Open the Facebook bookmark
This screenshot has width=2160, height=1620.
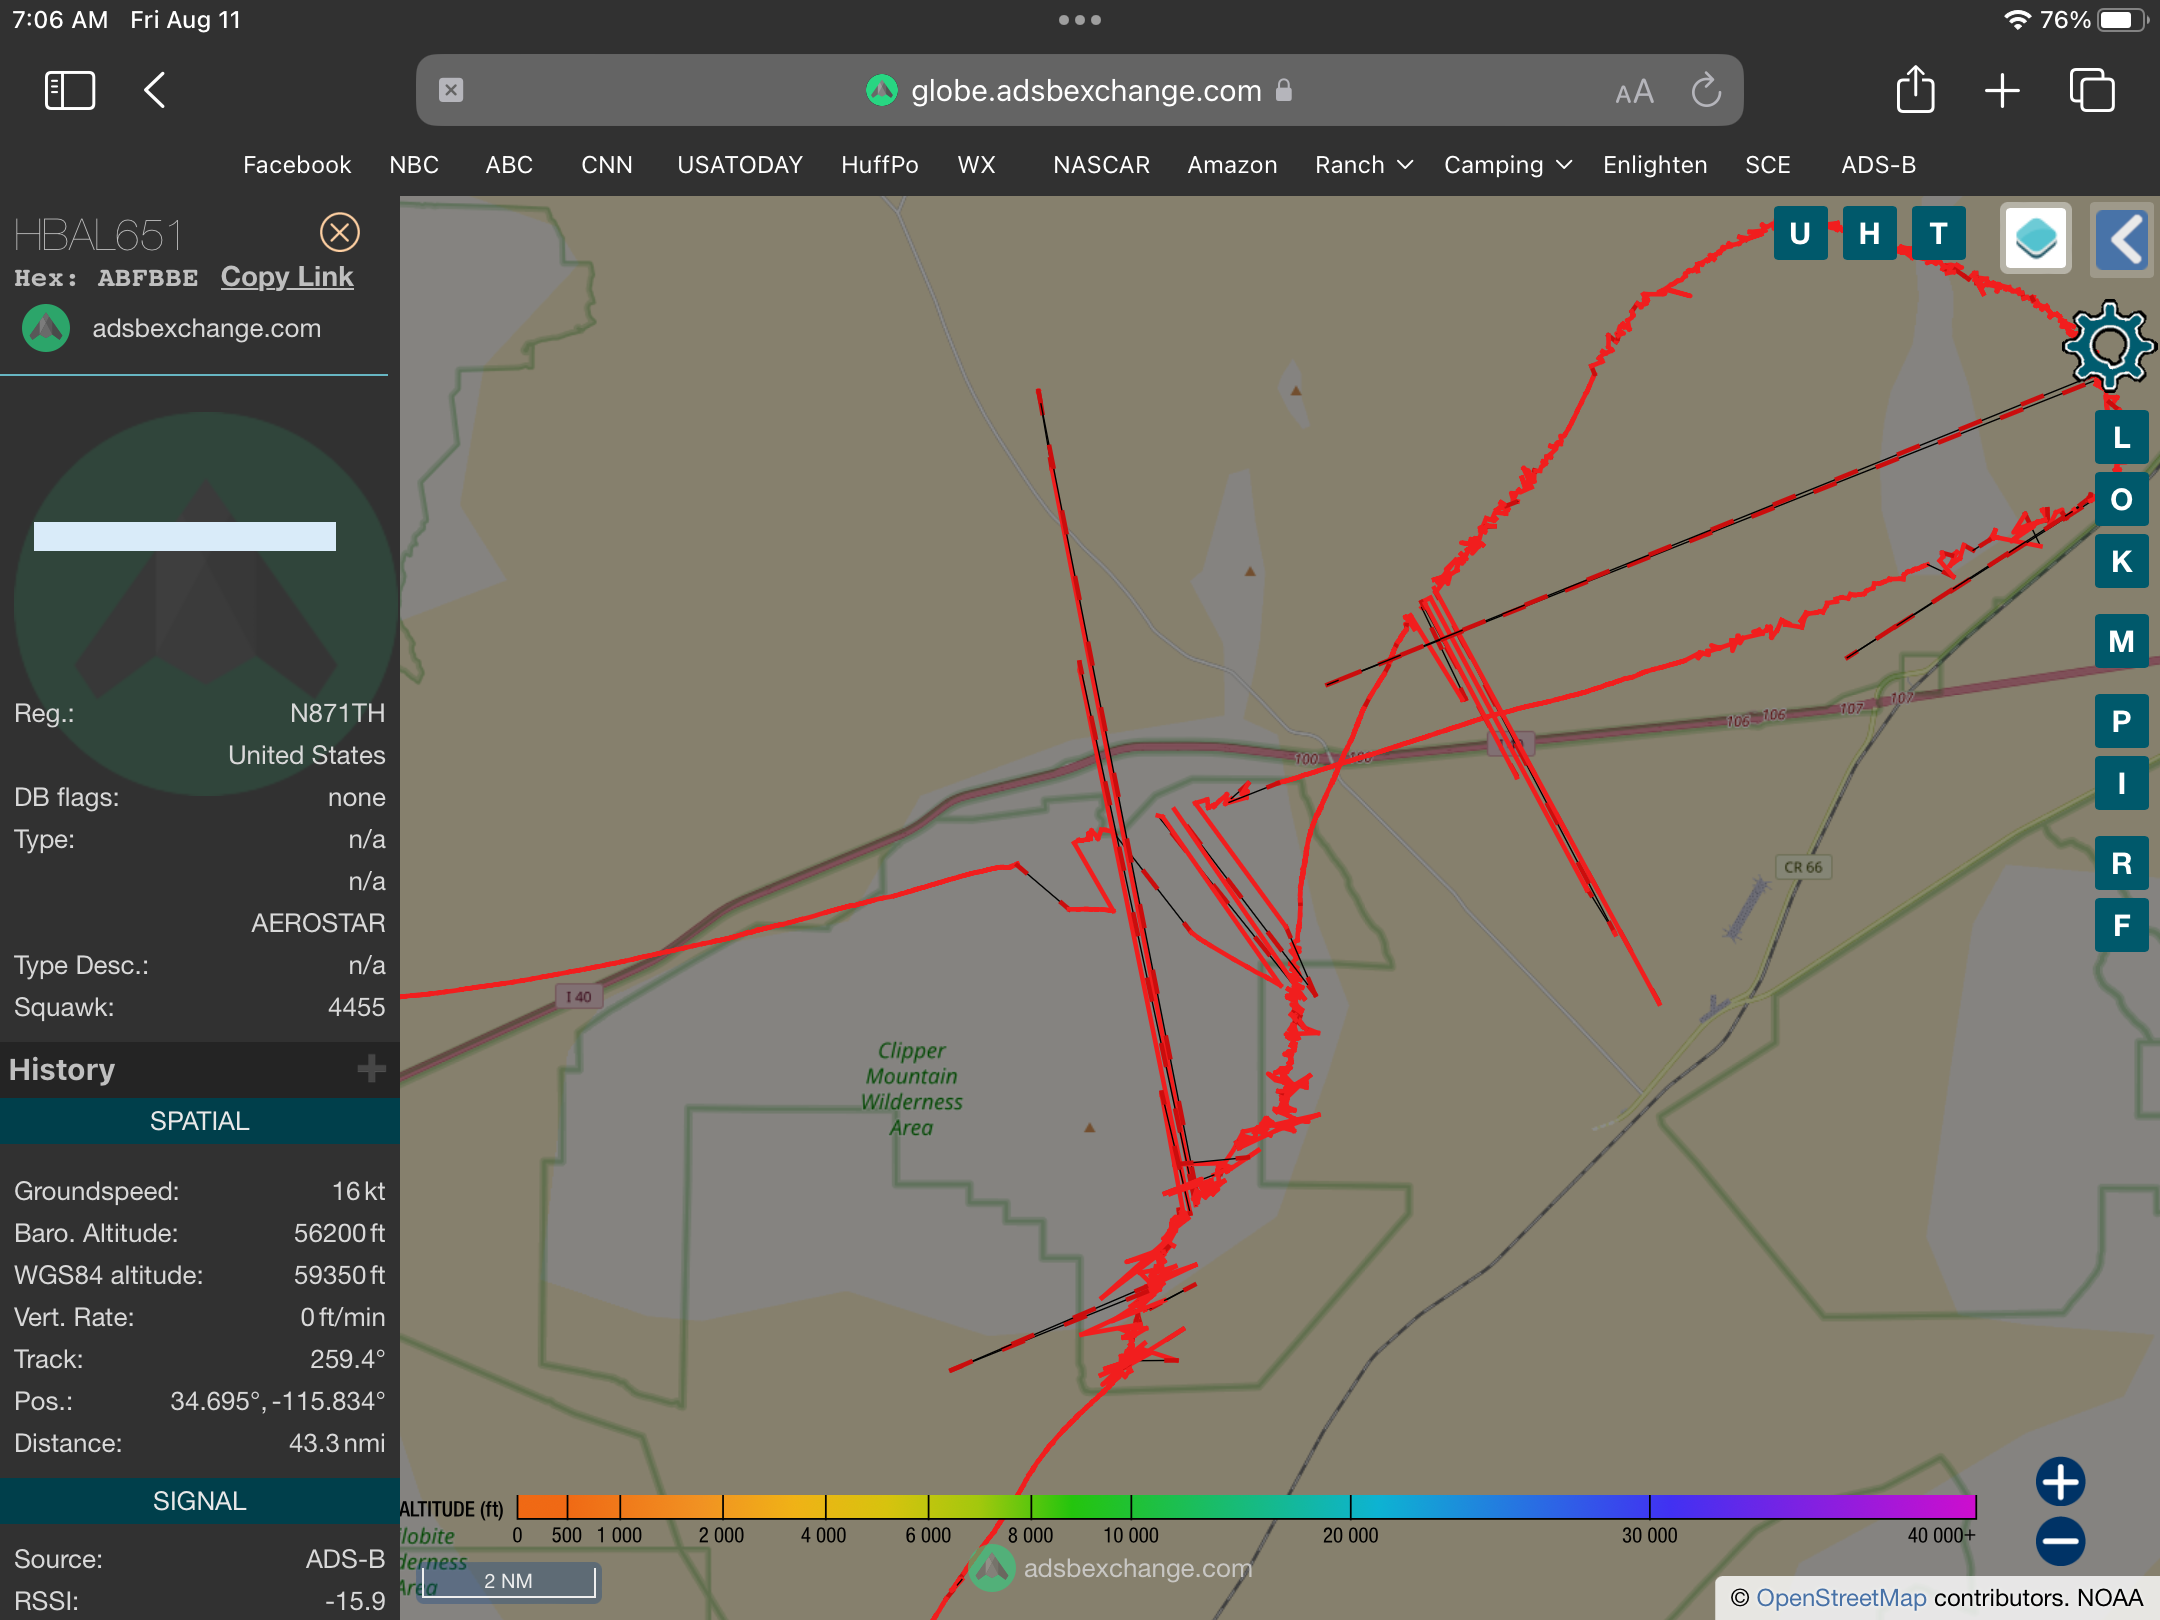pyautogui.click(x=297, y=165)
